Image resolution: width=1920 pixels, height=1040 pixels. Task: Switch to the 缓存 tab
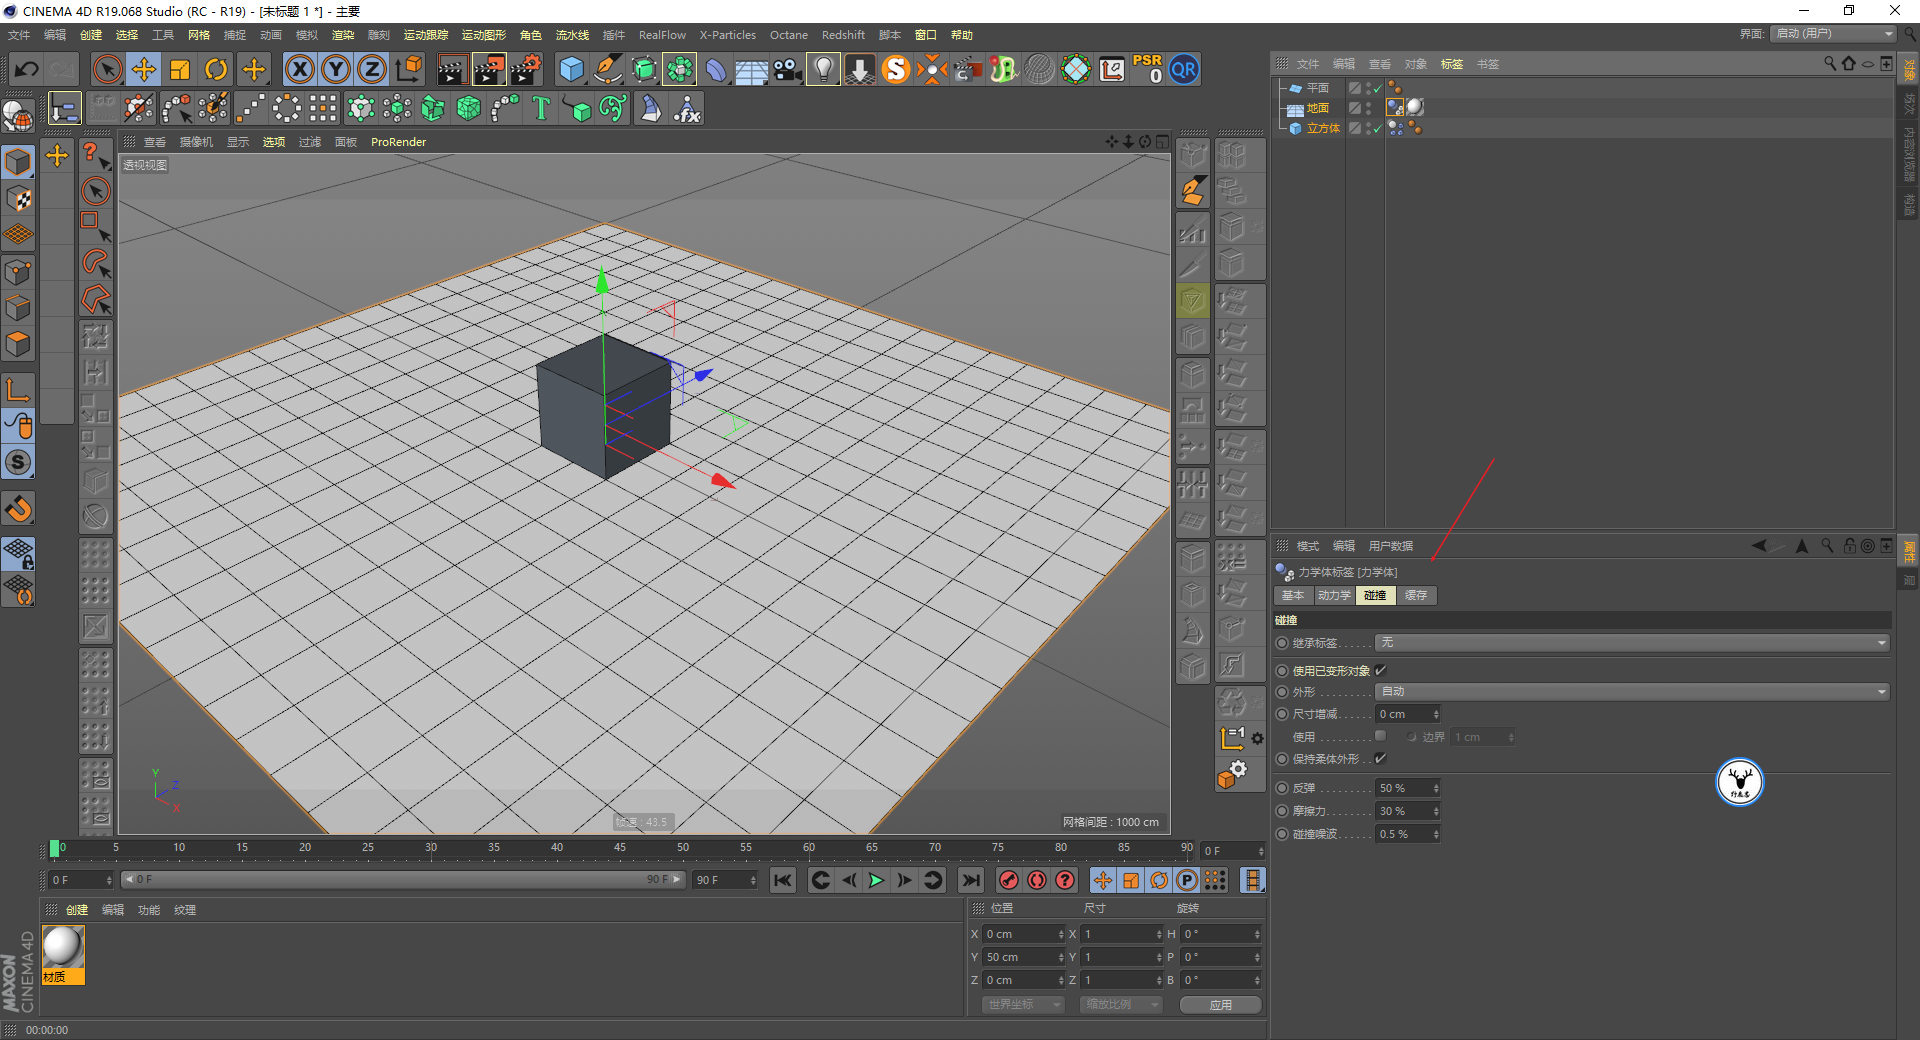tap(1416, 595)
